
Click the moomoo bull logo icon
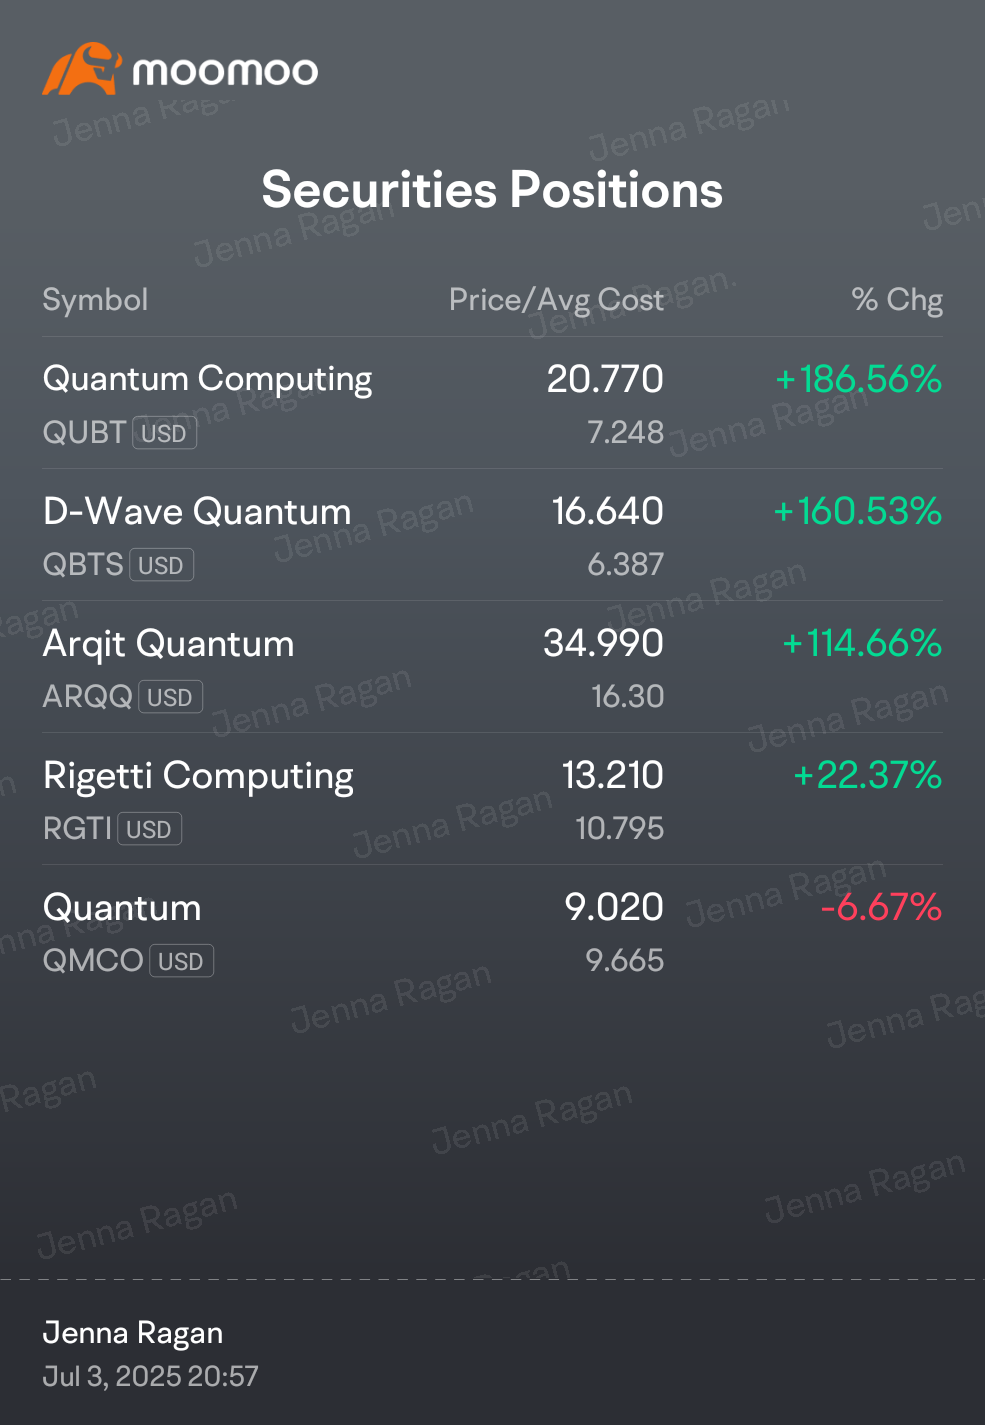[x=82, y=69]
